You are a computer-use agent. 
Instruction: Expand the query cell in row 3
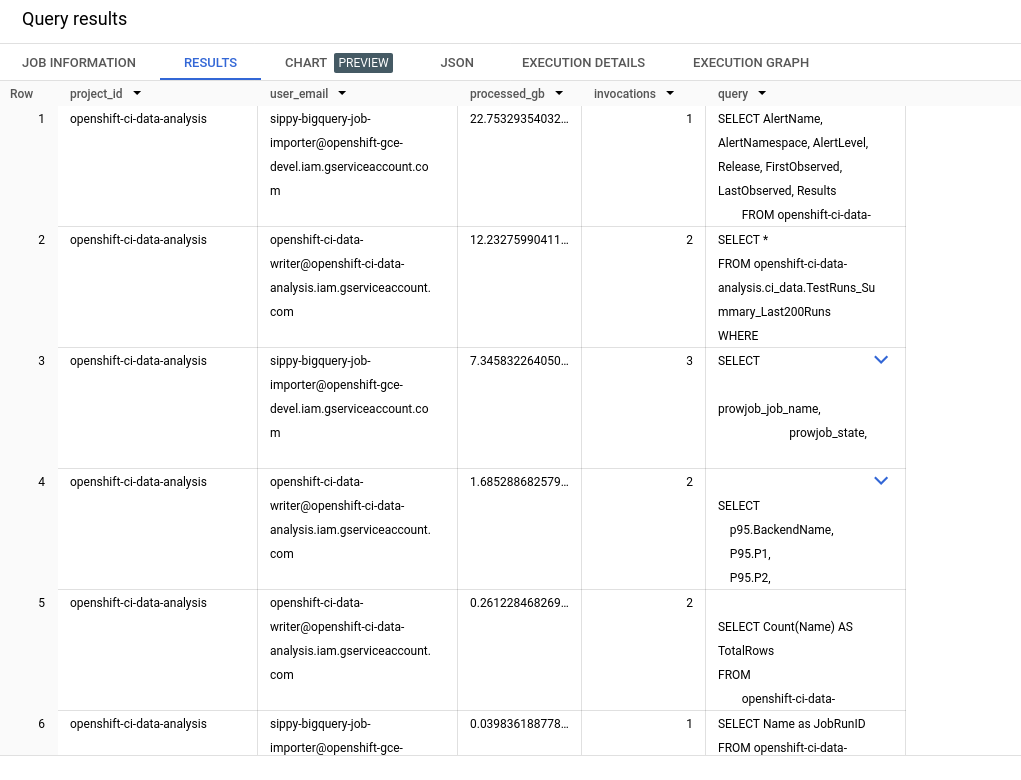pyautogui.click(x=881, y=359)
